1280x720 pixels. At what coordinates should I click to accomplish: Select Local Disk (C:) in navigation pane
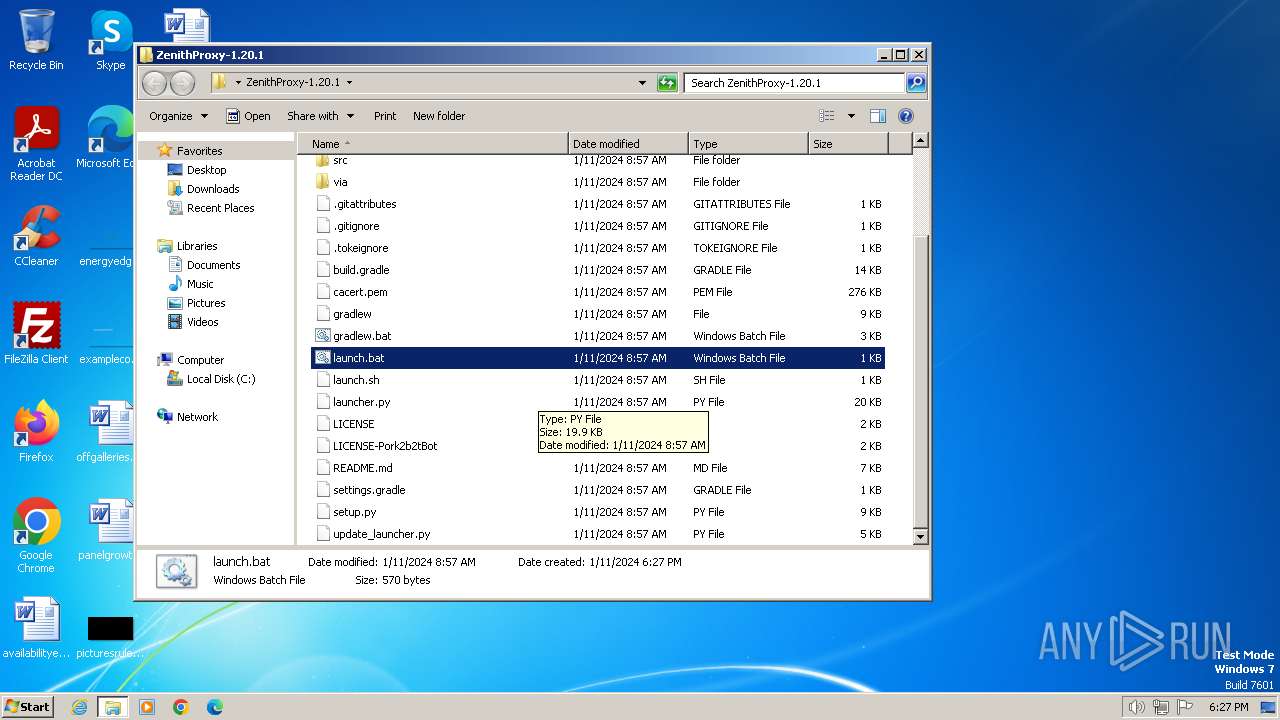pyautogui.click(x=211, y=379)
